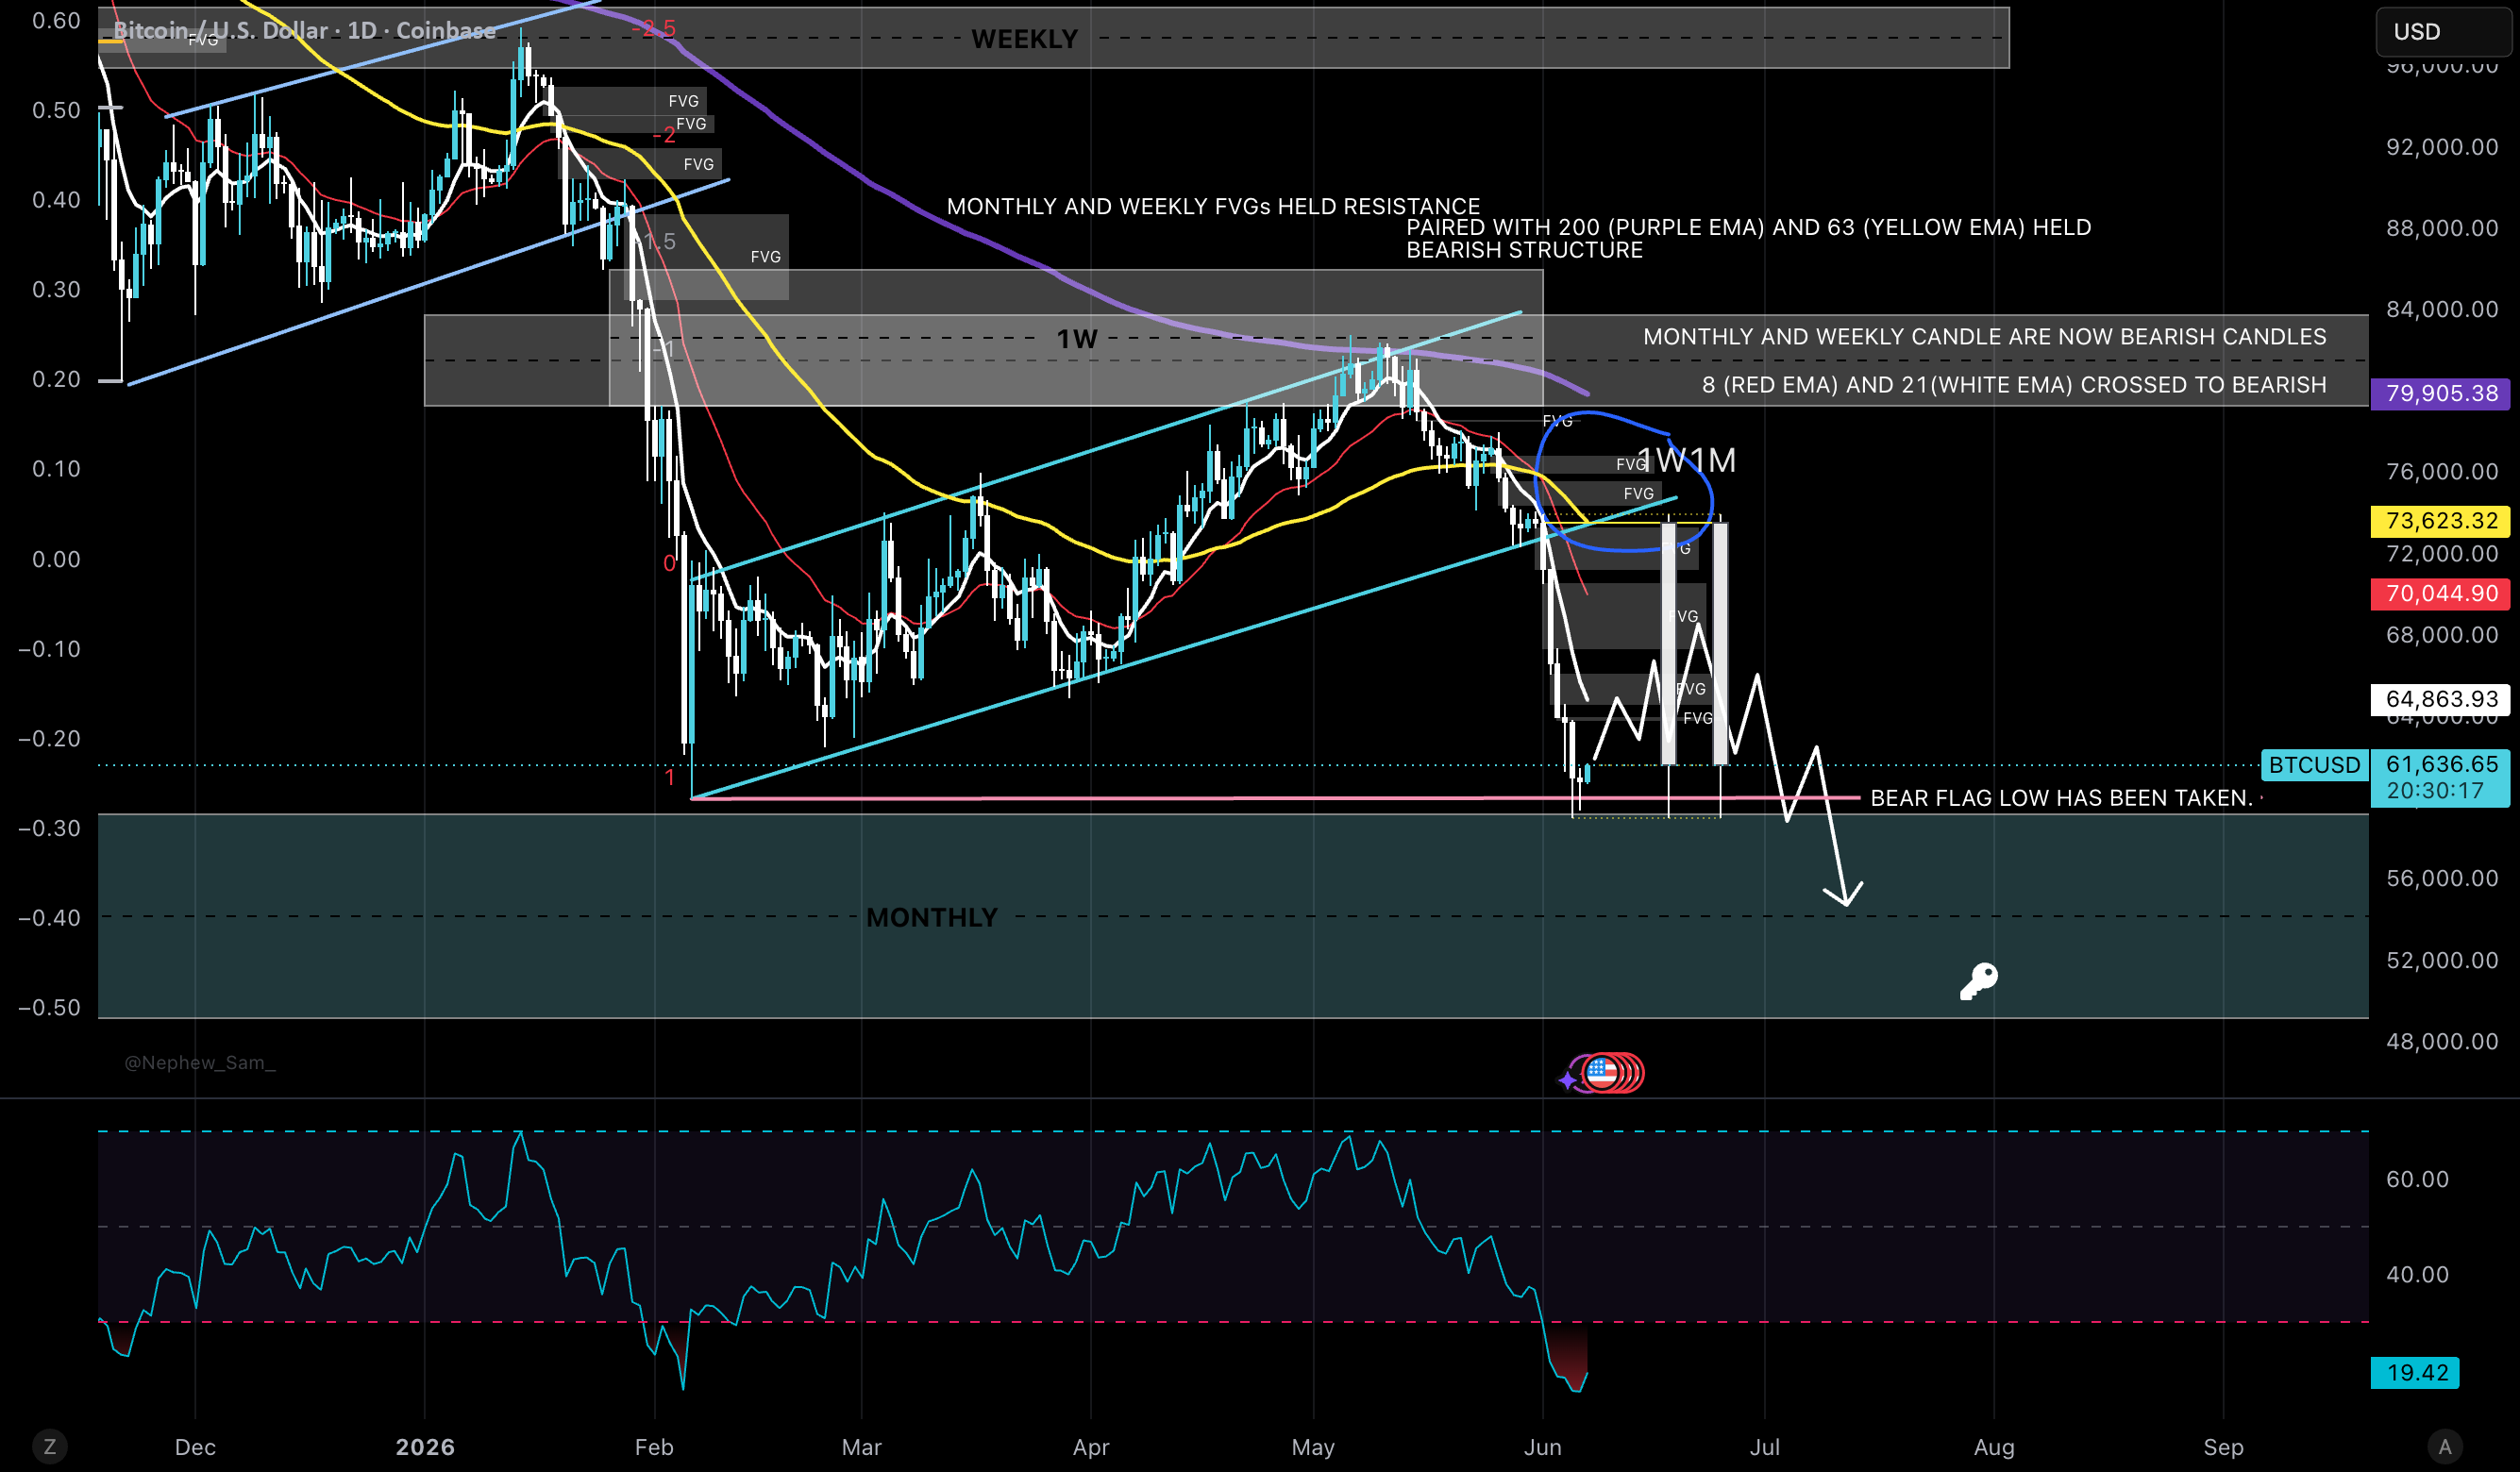Click the 2026 label on time axis
The image size is (2520, 1472).
pos(425,1447)
